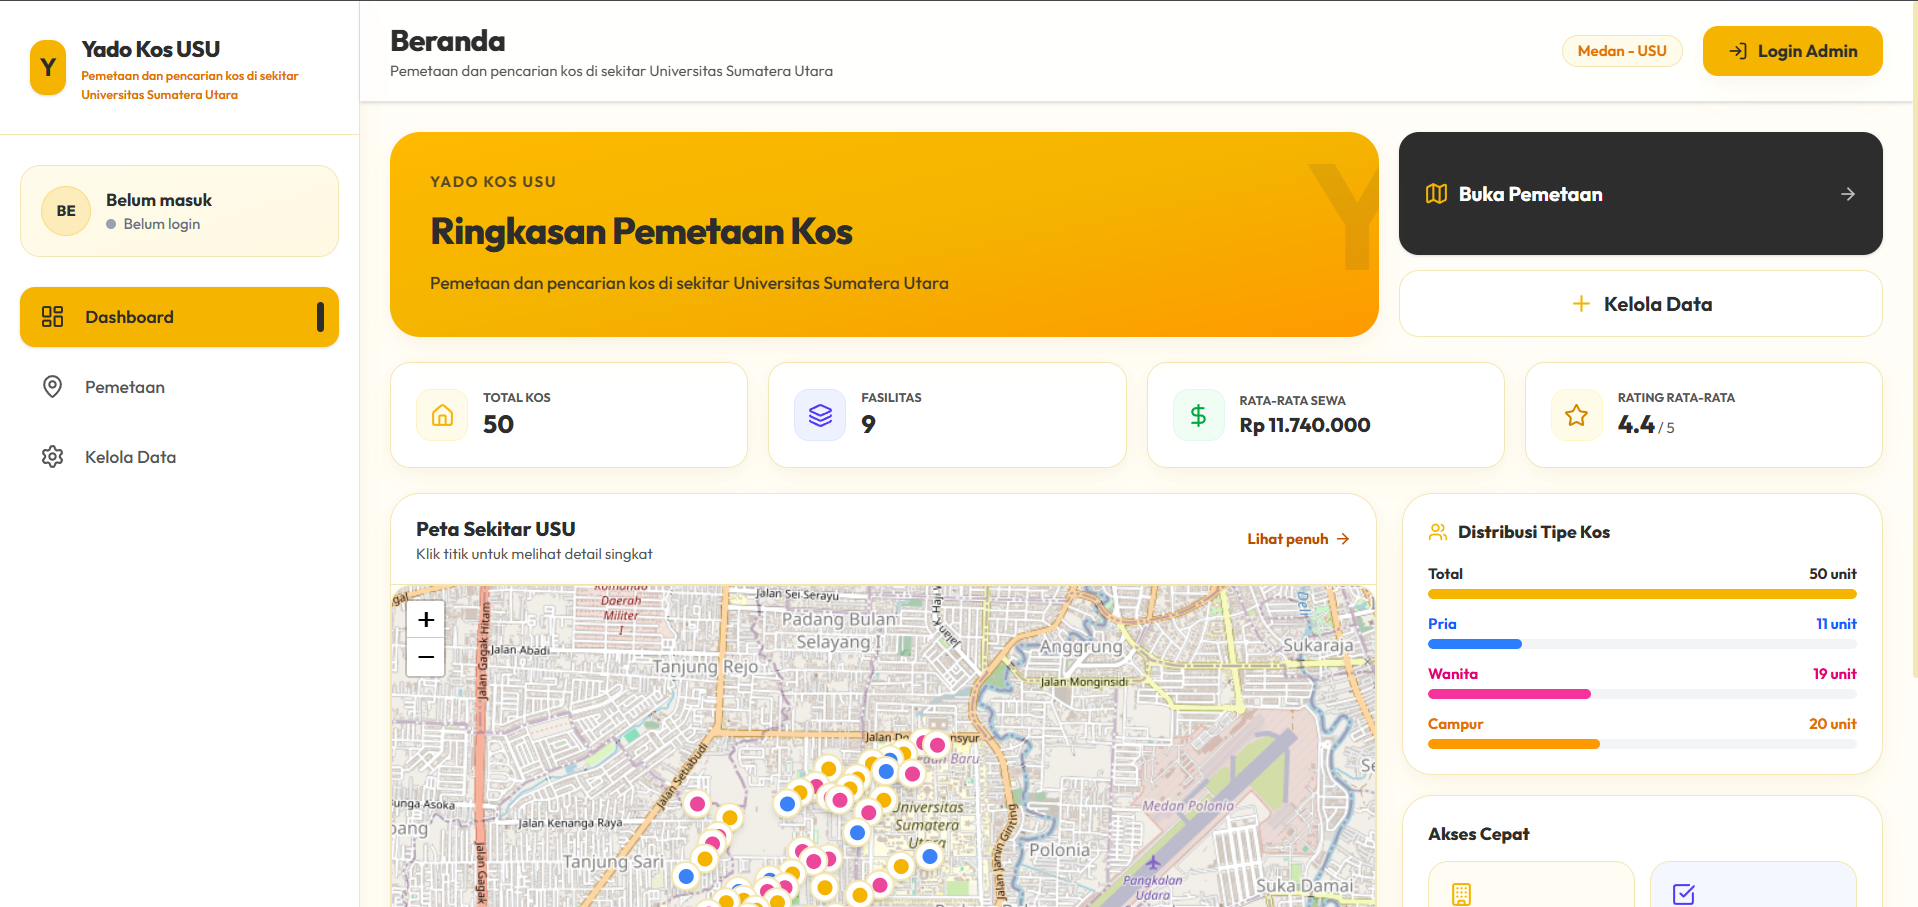
Task: Click the Dashboard grid icon
Action: click(53, 317)
